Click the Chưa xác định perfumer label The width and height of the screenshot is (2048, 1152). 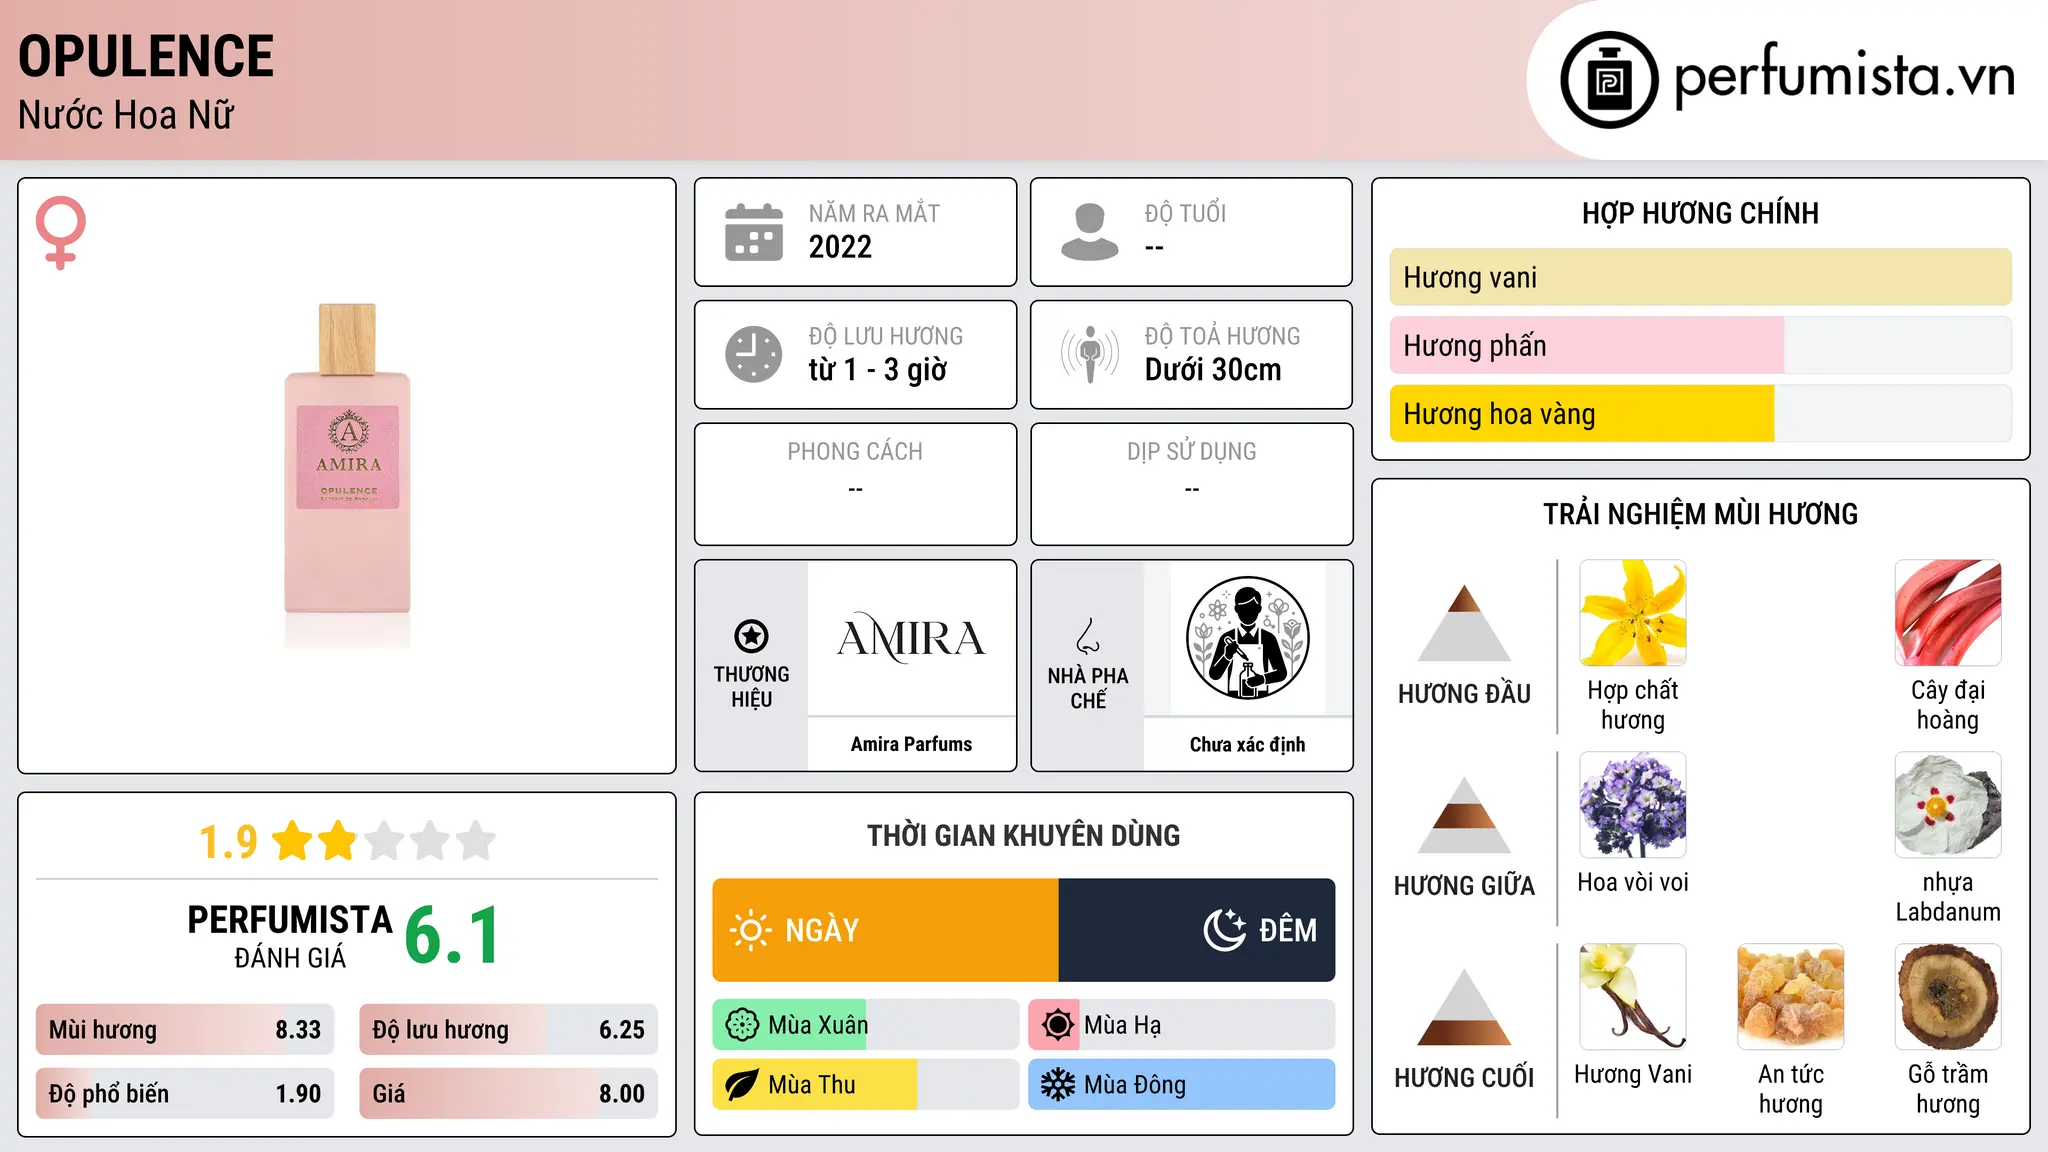click(1247, 744)
